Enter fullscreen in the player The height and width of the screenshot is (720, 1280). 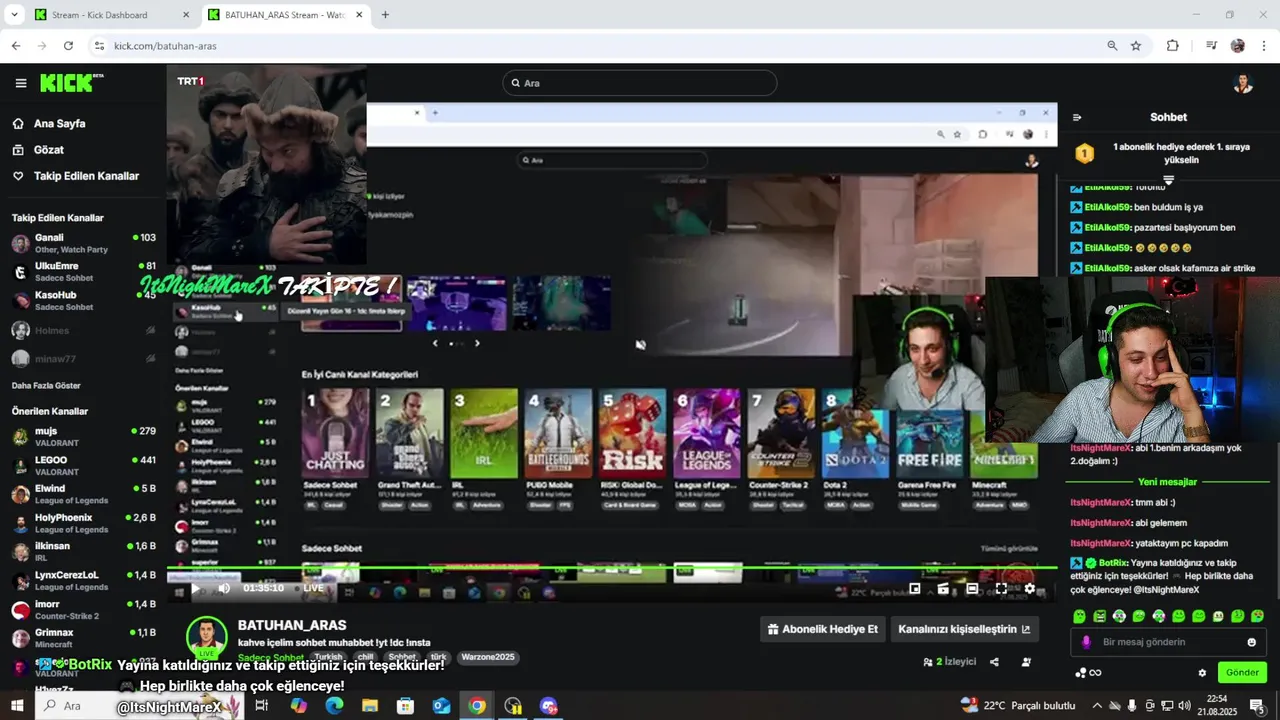(1001, 589)
